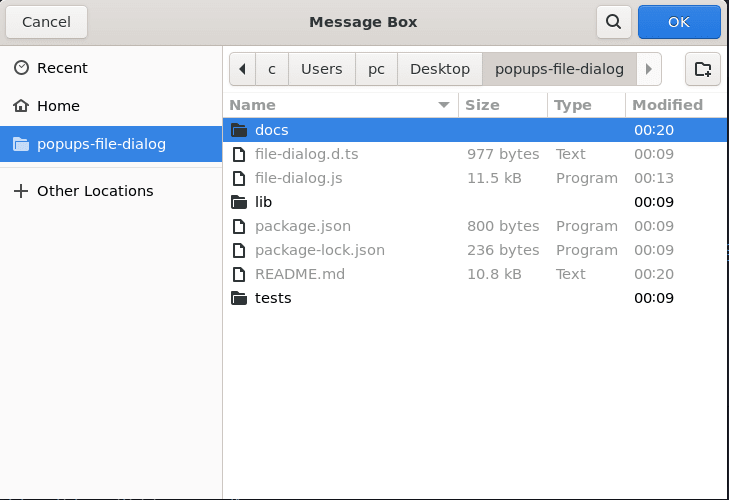Click the package-lock.json file name
Screen dimensions: 729x500
pos(320,250)
